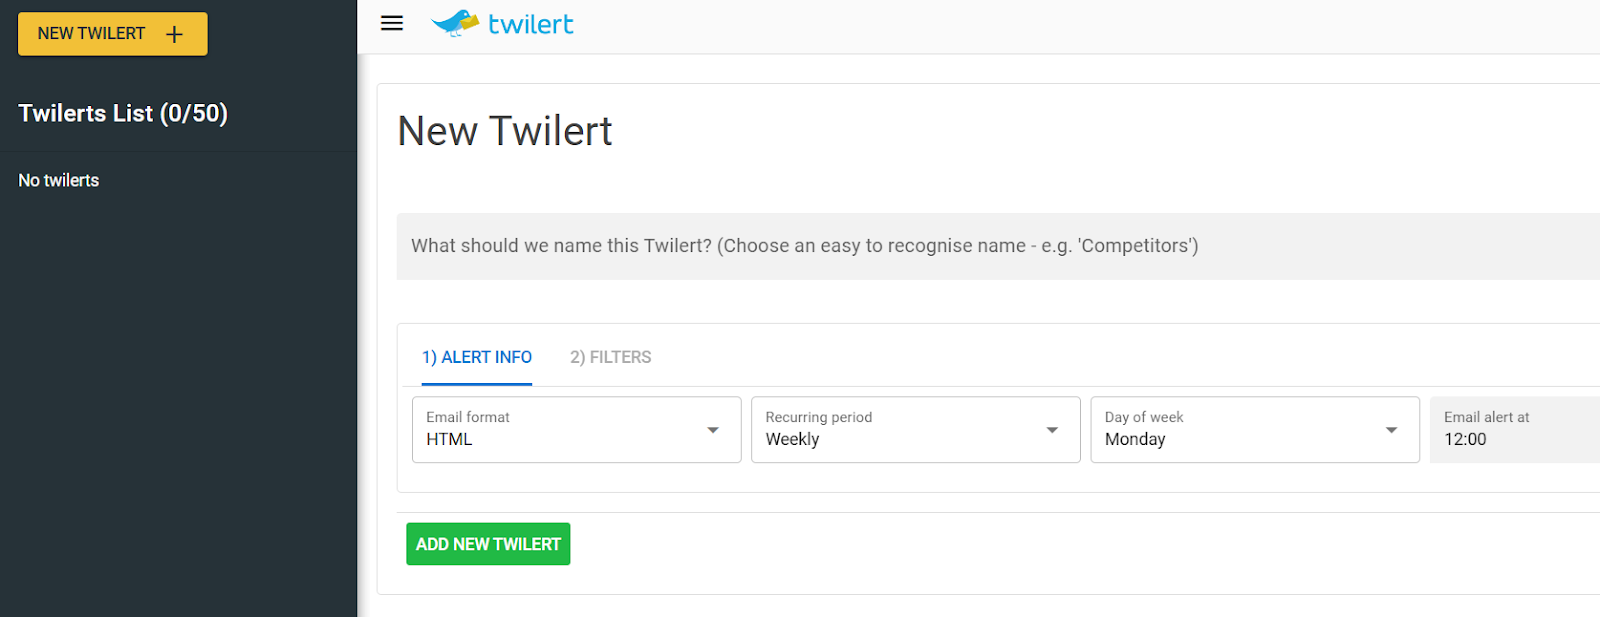
Task: Open the Email format selector showing HTML
Action: (x=576, y=429)
